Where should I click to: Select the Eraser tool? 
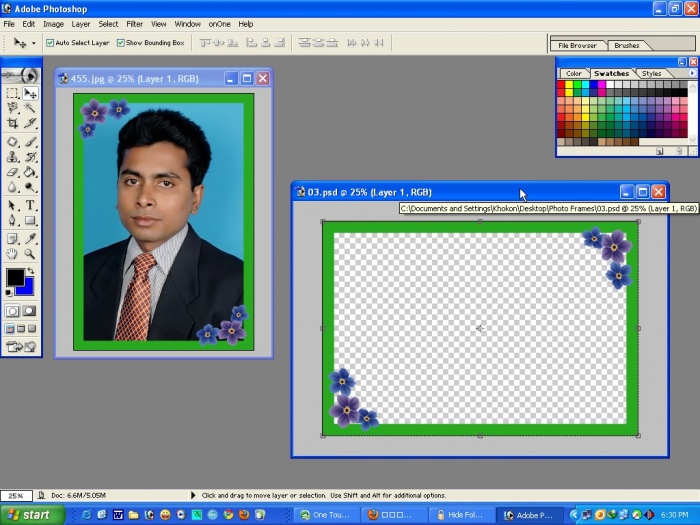12,172
